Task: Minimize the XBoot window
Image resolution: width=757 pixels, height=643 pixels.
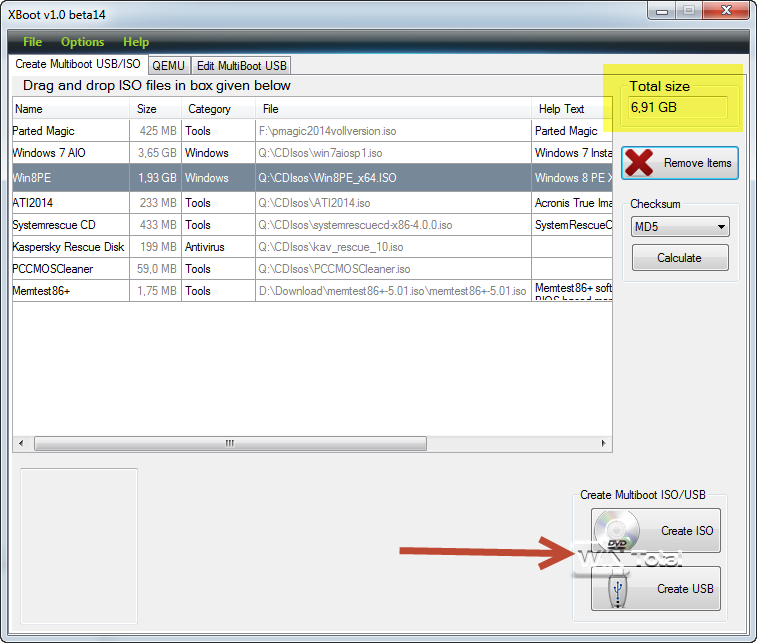Action: (662, 11)
